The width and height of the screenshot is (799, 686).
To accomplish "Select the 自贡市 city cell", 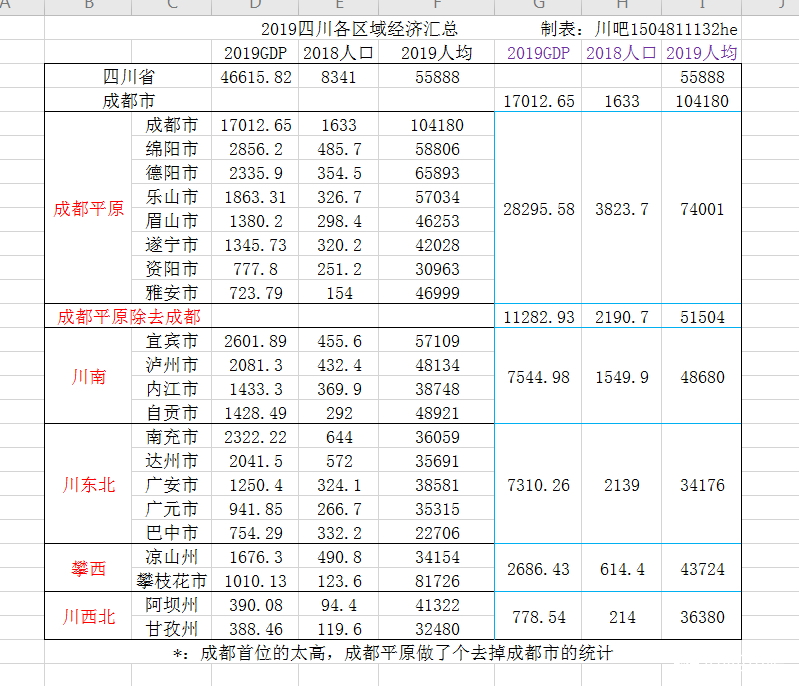I will (x=172, y=412).
